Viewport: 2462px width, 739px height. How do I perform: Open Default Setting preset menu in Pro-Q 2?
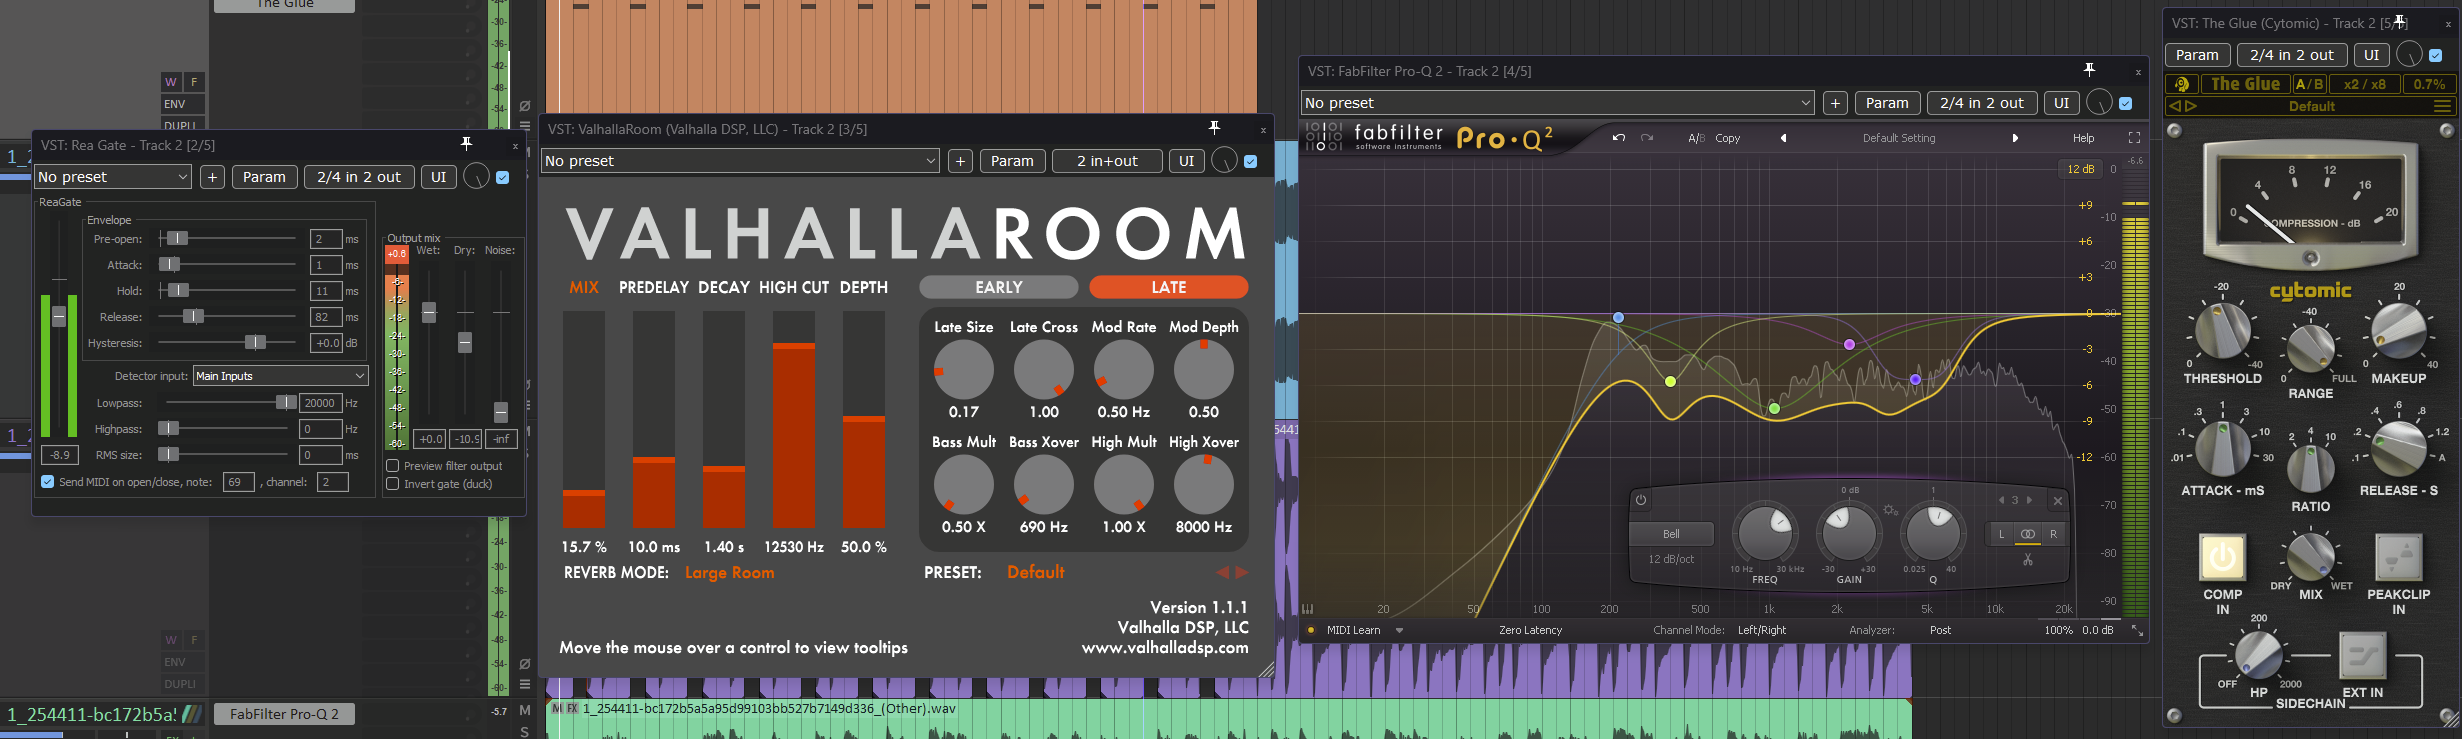point(1899,138)
